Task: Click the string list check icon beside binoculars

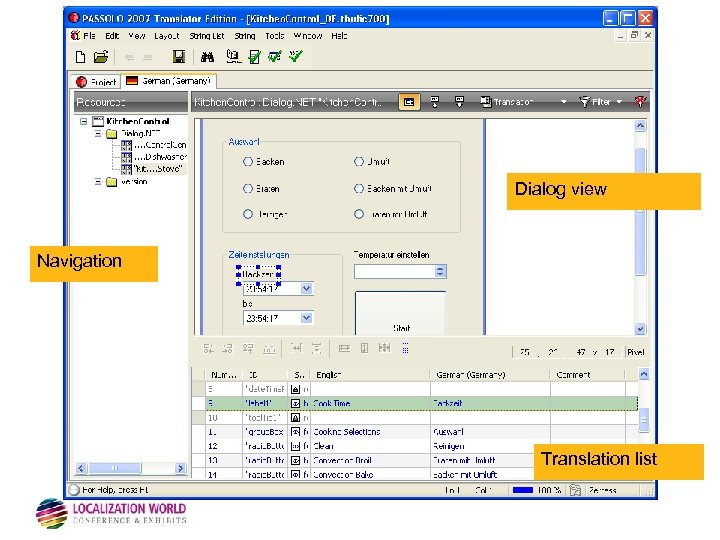Action: pos(234,57)
